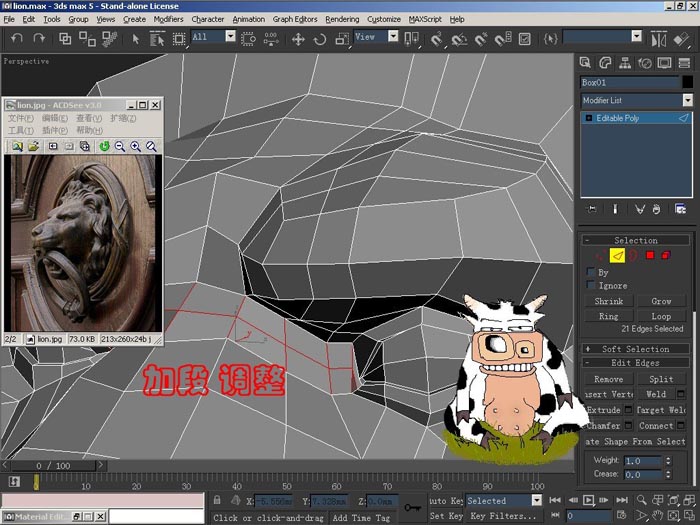Open Weld settings box toggle

pos(681,394)
